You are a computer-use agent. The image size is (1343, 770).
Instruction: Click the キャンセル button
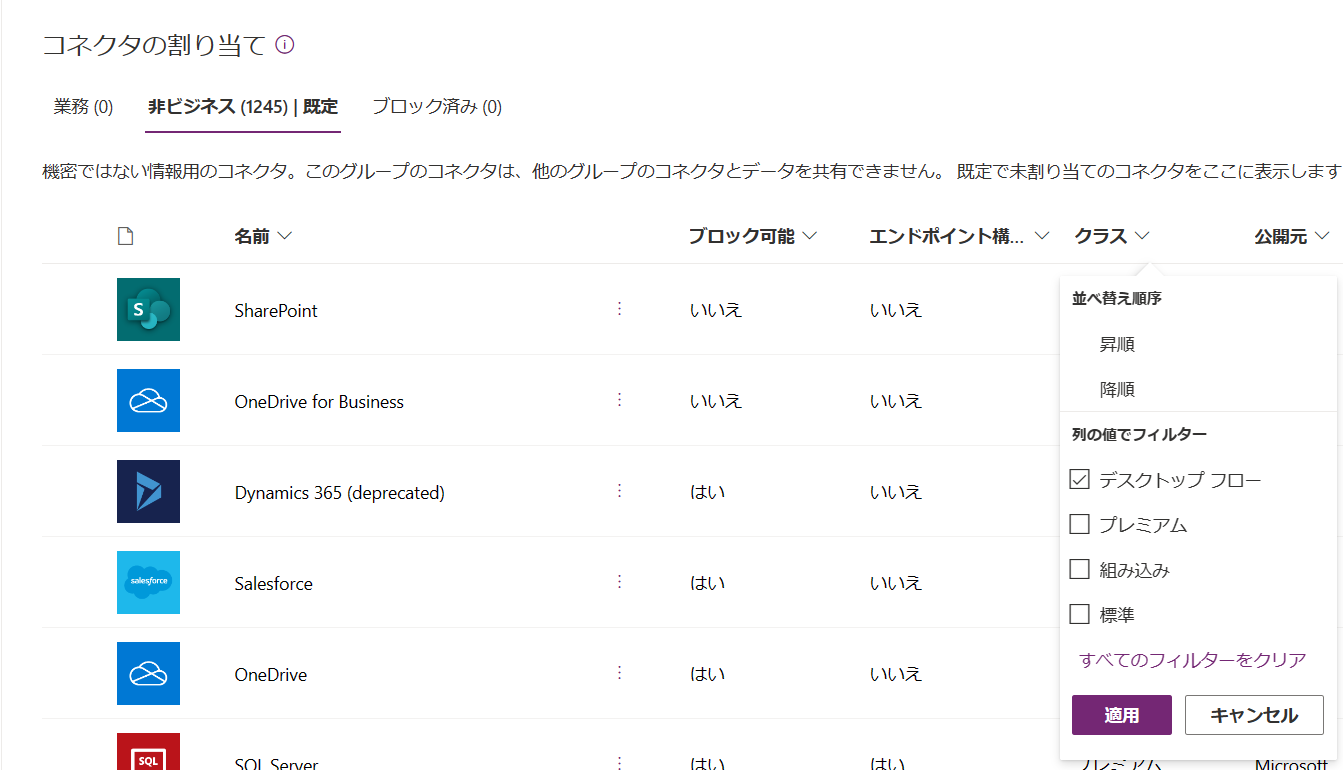(1254, 715)
